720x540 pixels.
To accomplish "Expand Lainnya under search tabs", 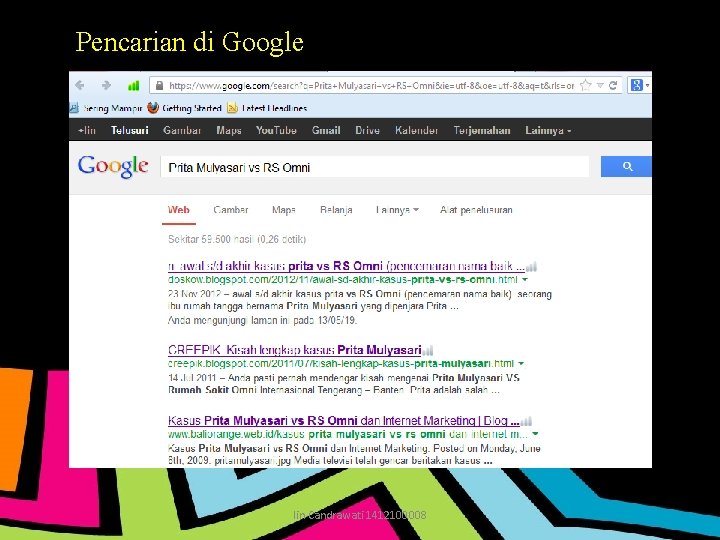I will [397, 210].
